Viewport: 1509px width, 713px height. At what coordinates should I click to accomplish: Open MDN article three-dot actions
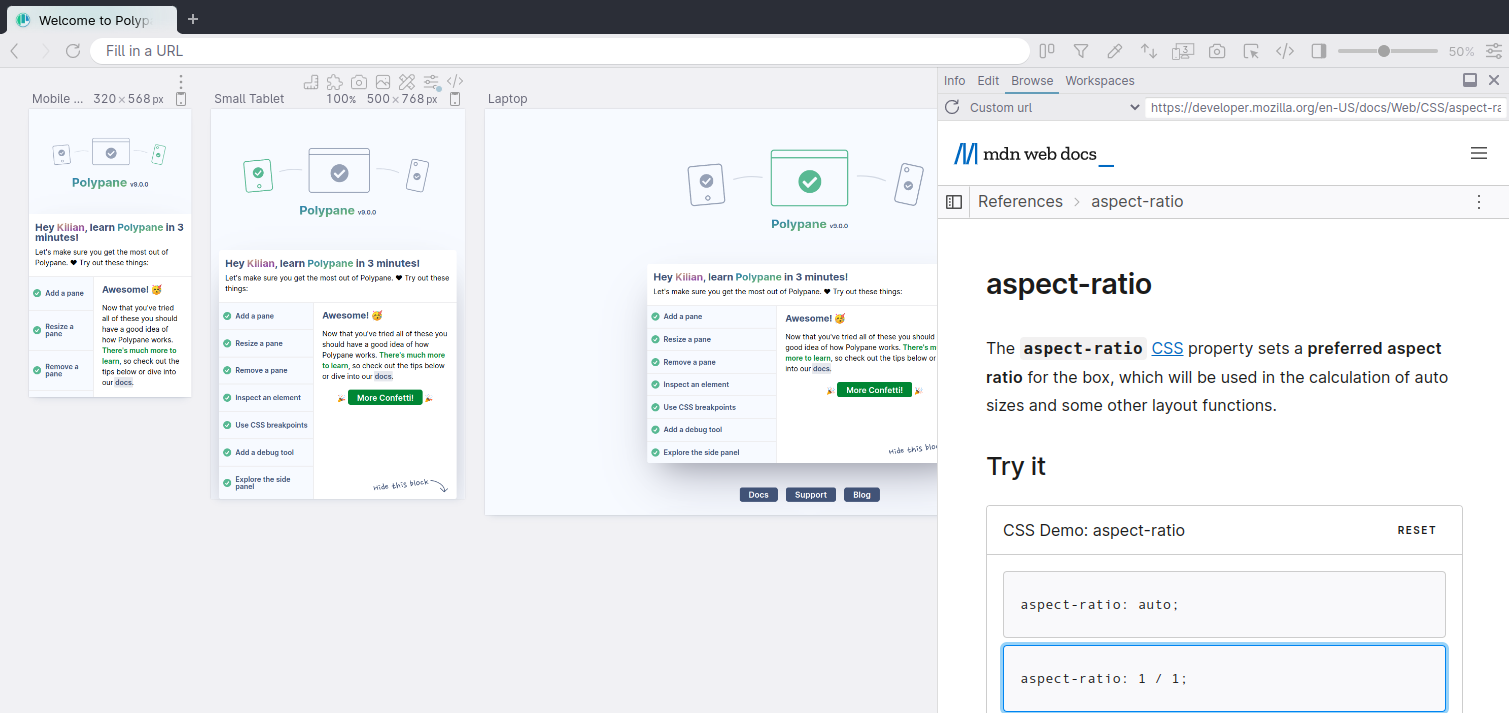click(x=1479, y=202)
